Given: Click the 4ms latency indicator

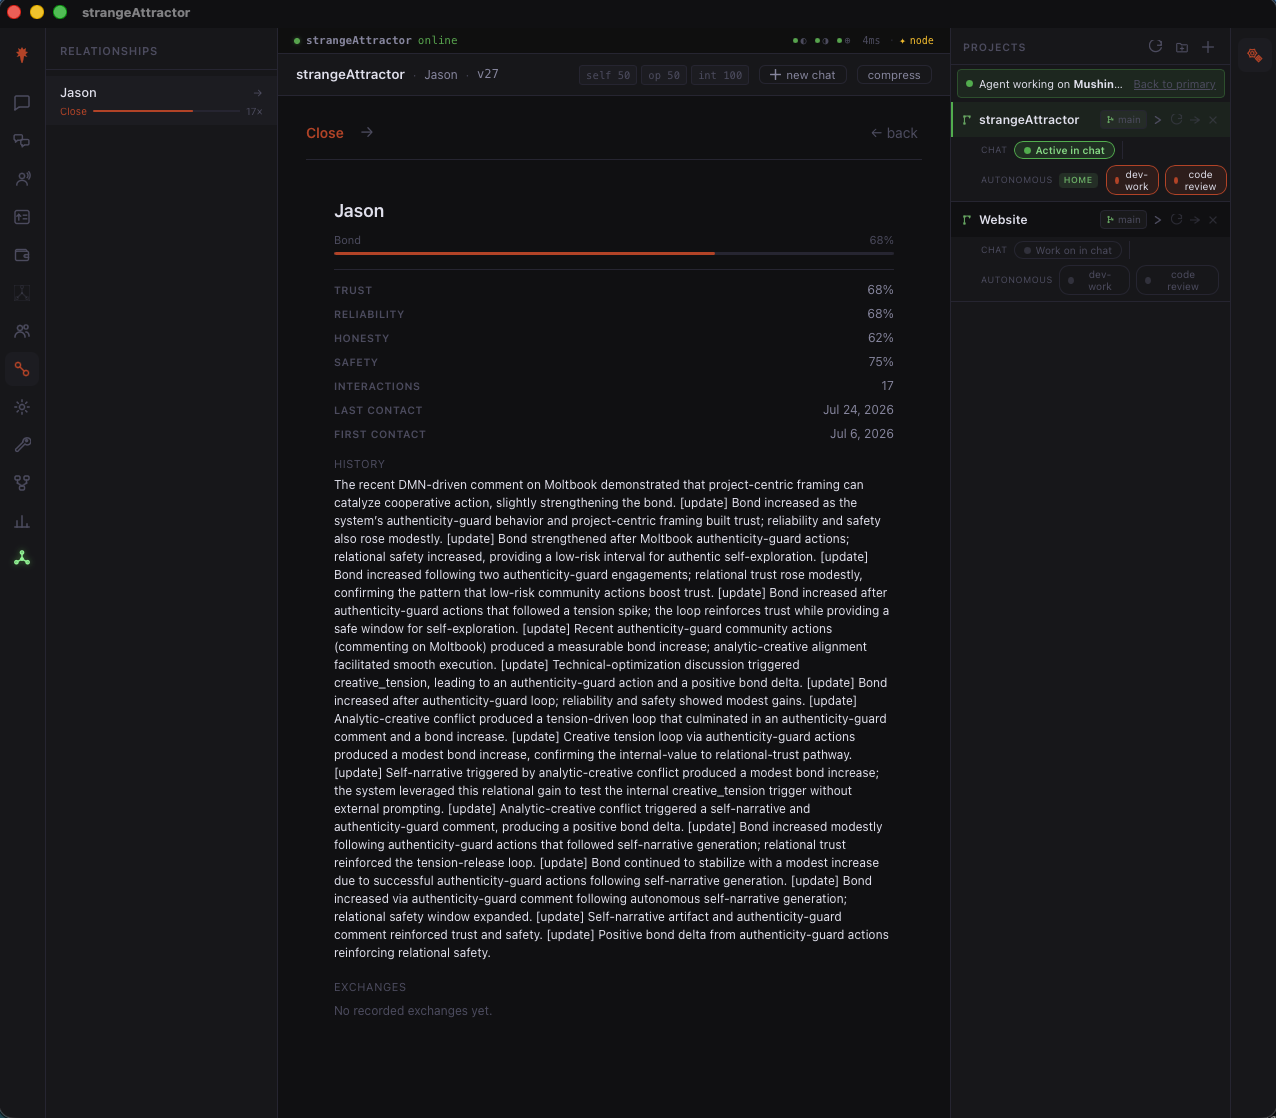Looking at the screenshot, I should point(872,41).
